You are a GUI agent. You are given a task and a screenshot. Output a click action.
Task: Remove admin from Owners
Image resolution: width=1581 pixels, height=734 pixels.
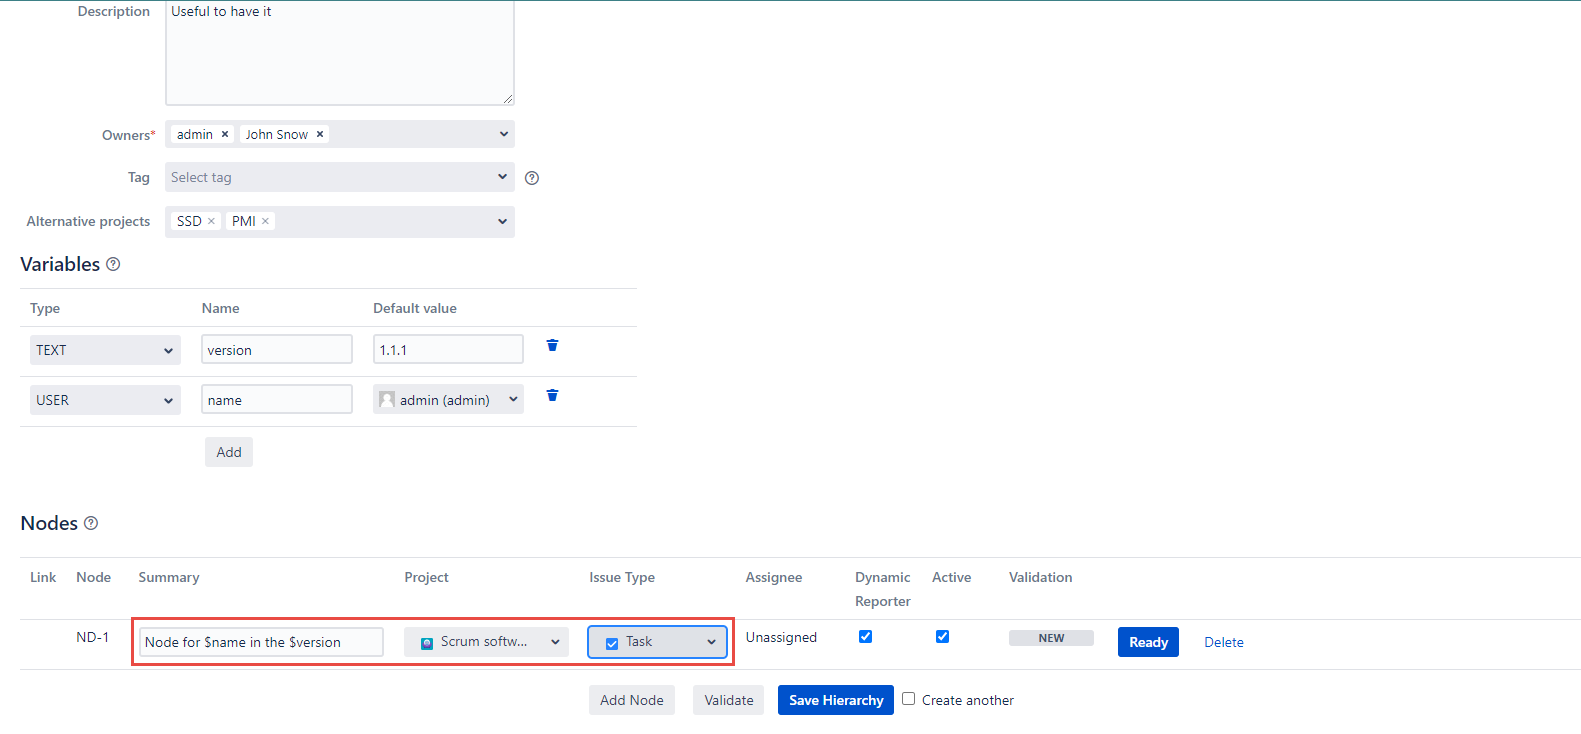pyautogui.click(x=225, y=134)
